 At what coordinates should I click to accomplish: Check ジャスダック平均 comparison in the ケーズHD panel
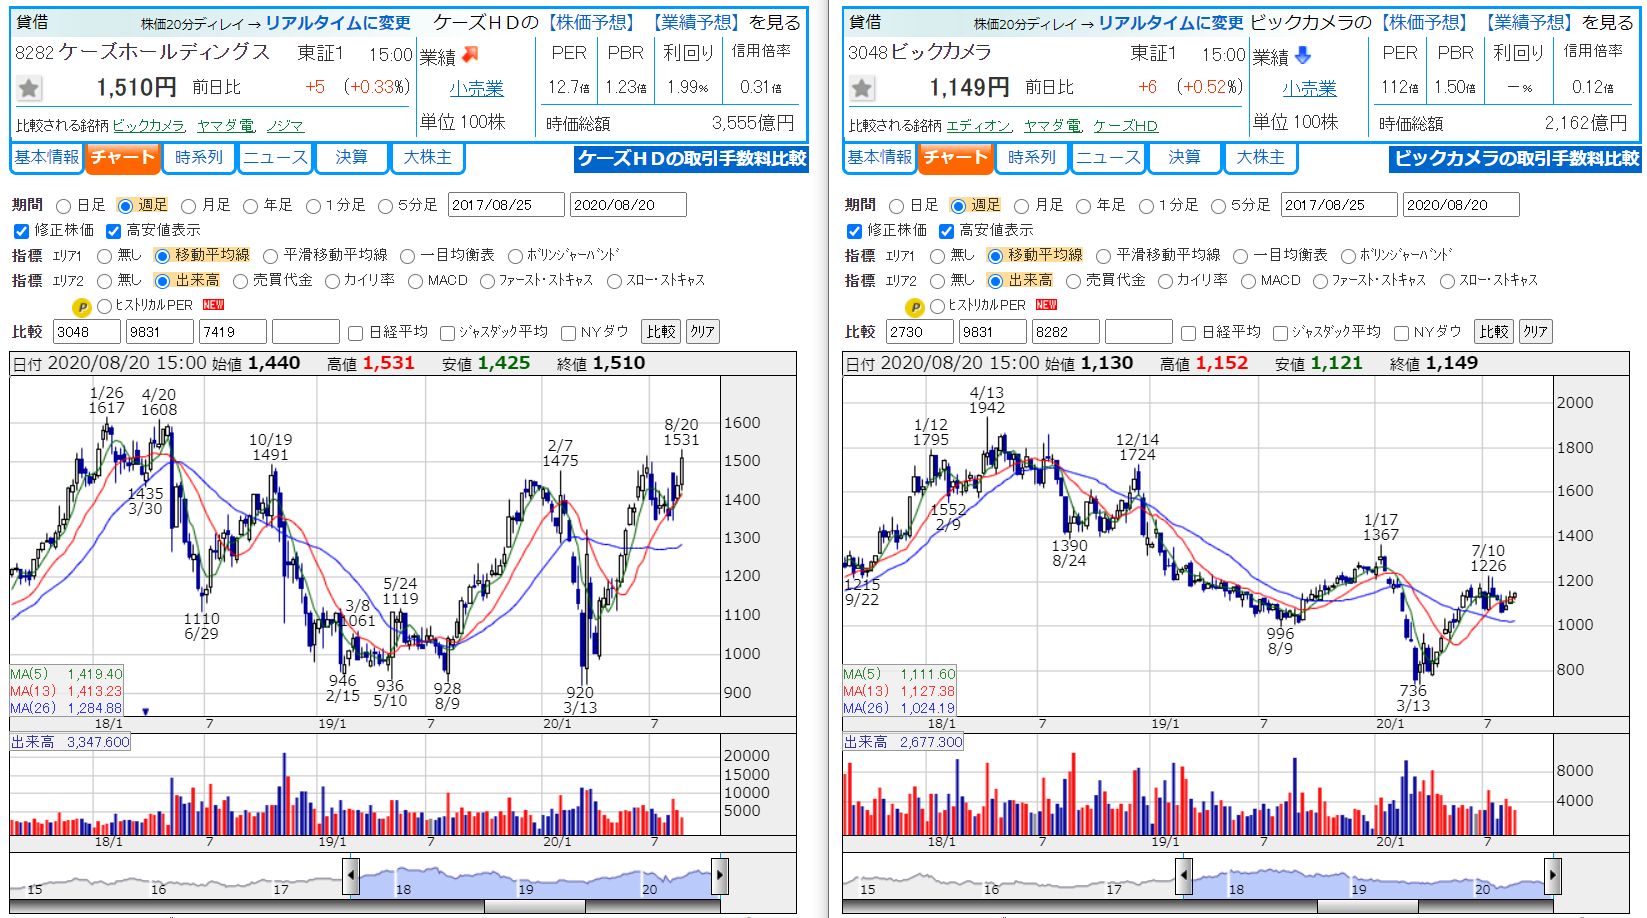tap(447, 333)
